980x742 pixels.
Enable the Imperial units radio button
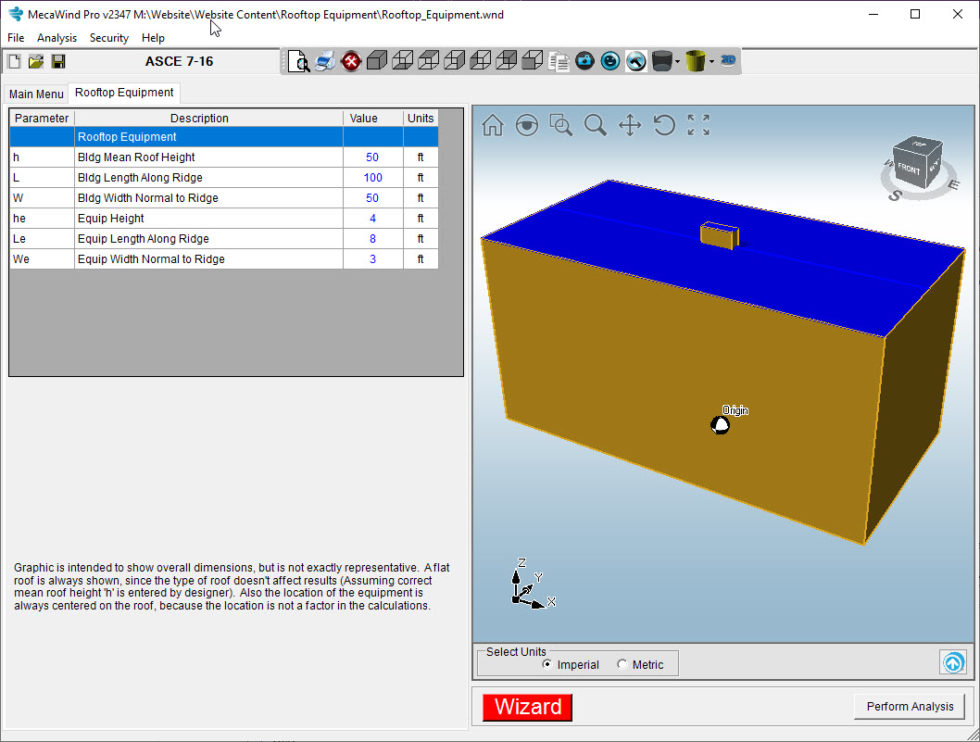tap(548, 664)
